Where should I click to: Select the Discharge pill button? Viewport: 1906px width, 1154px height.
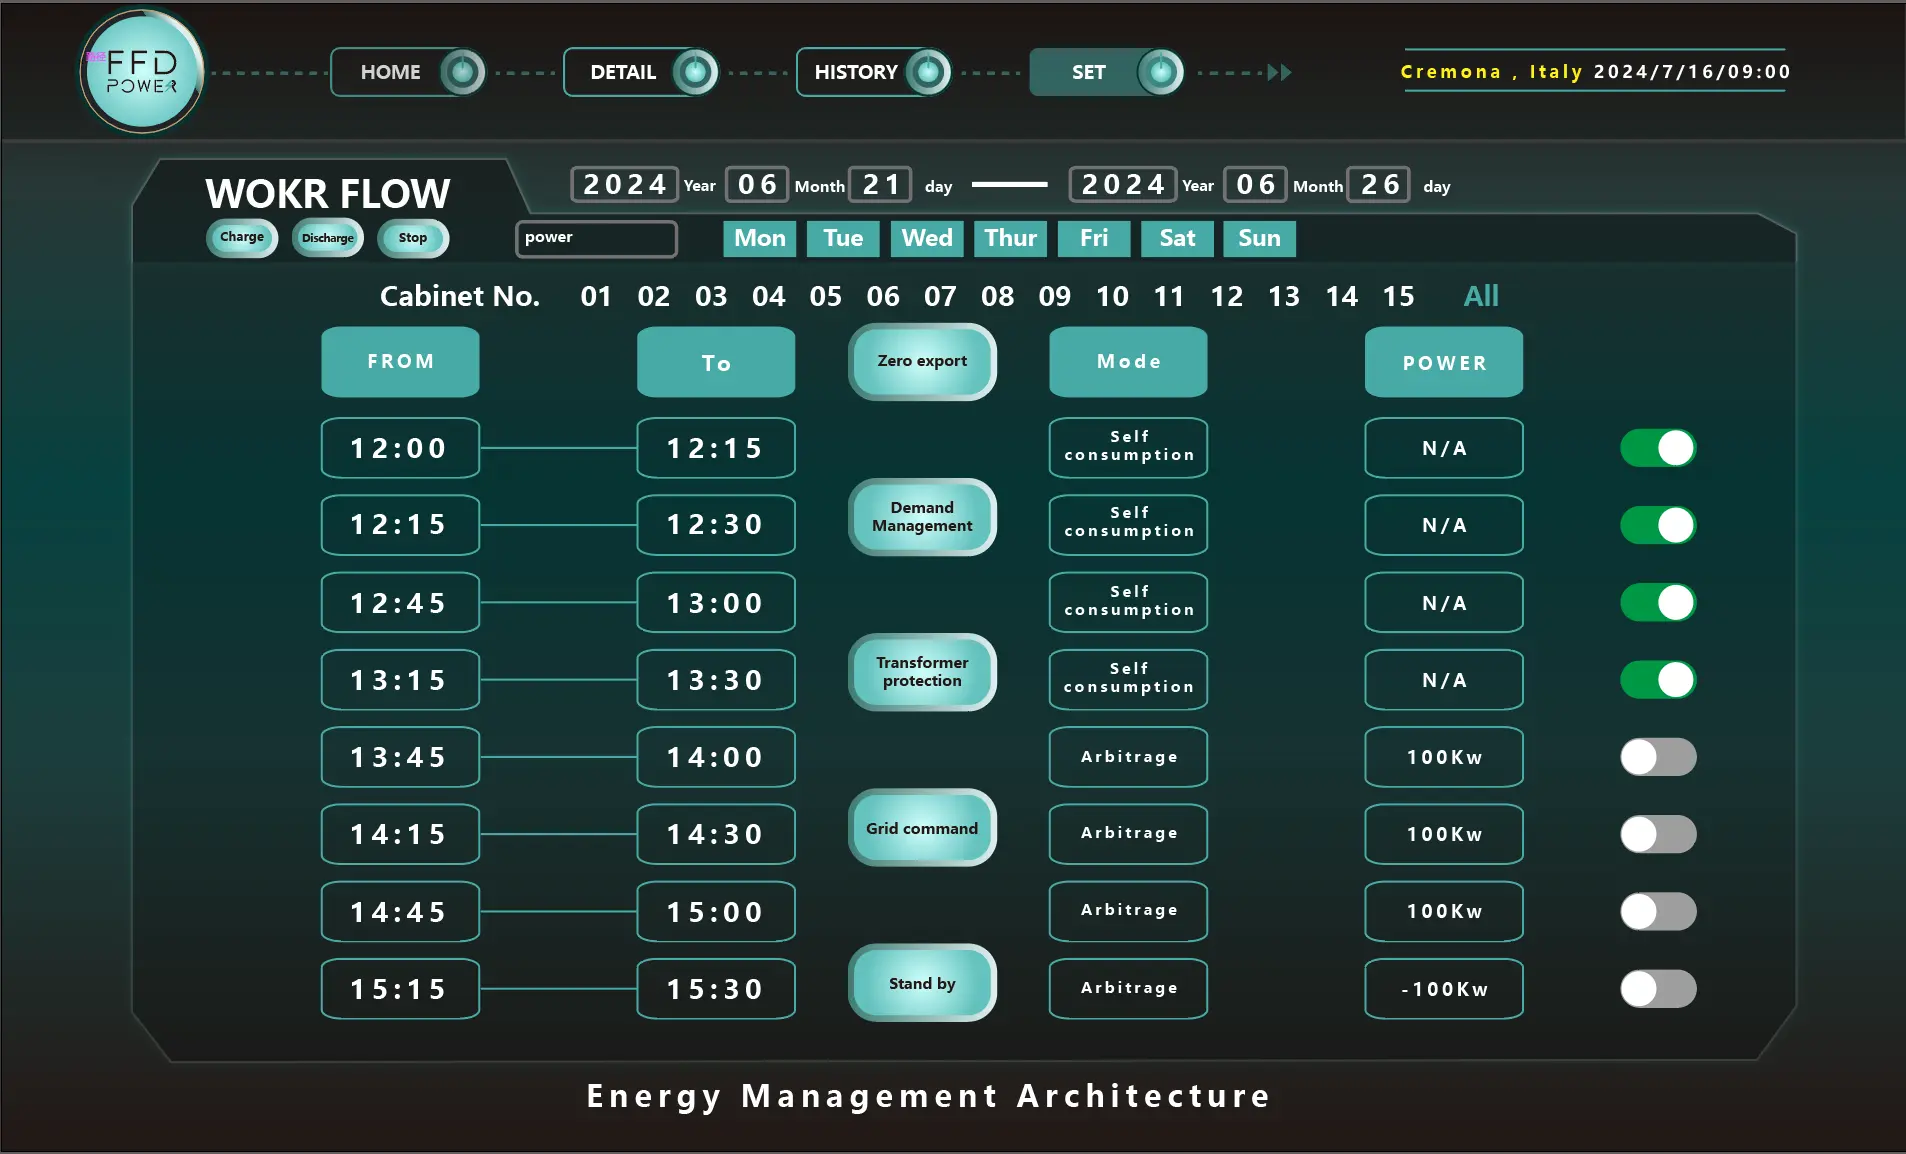tap(328, 238)
